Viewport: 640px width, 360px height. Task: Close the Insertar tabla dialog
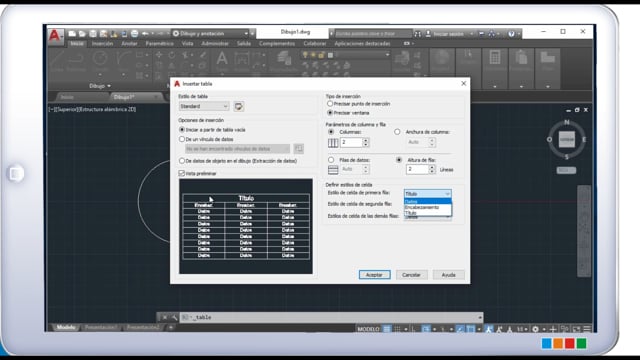tap(463, 83)
